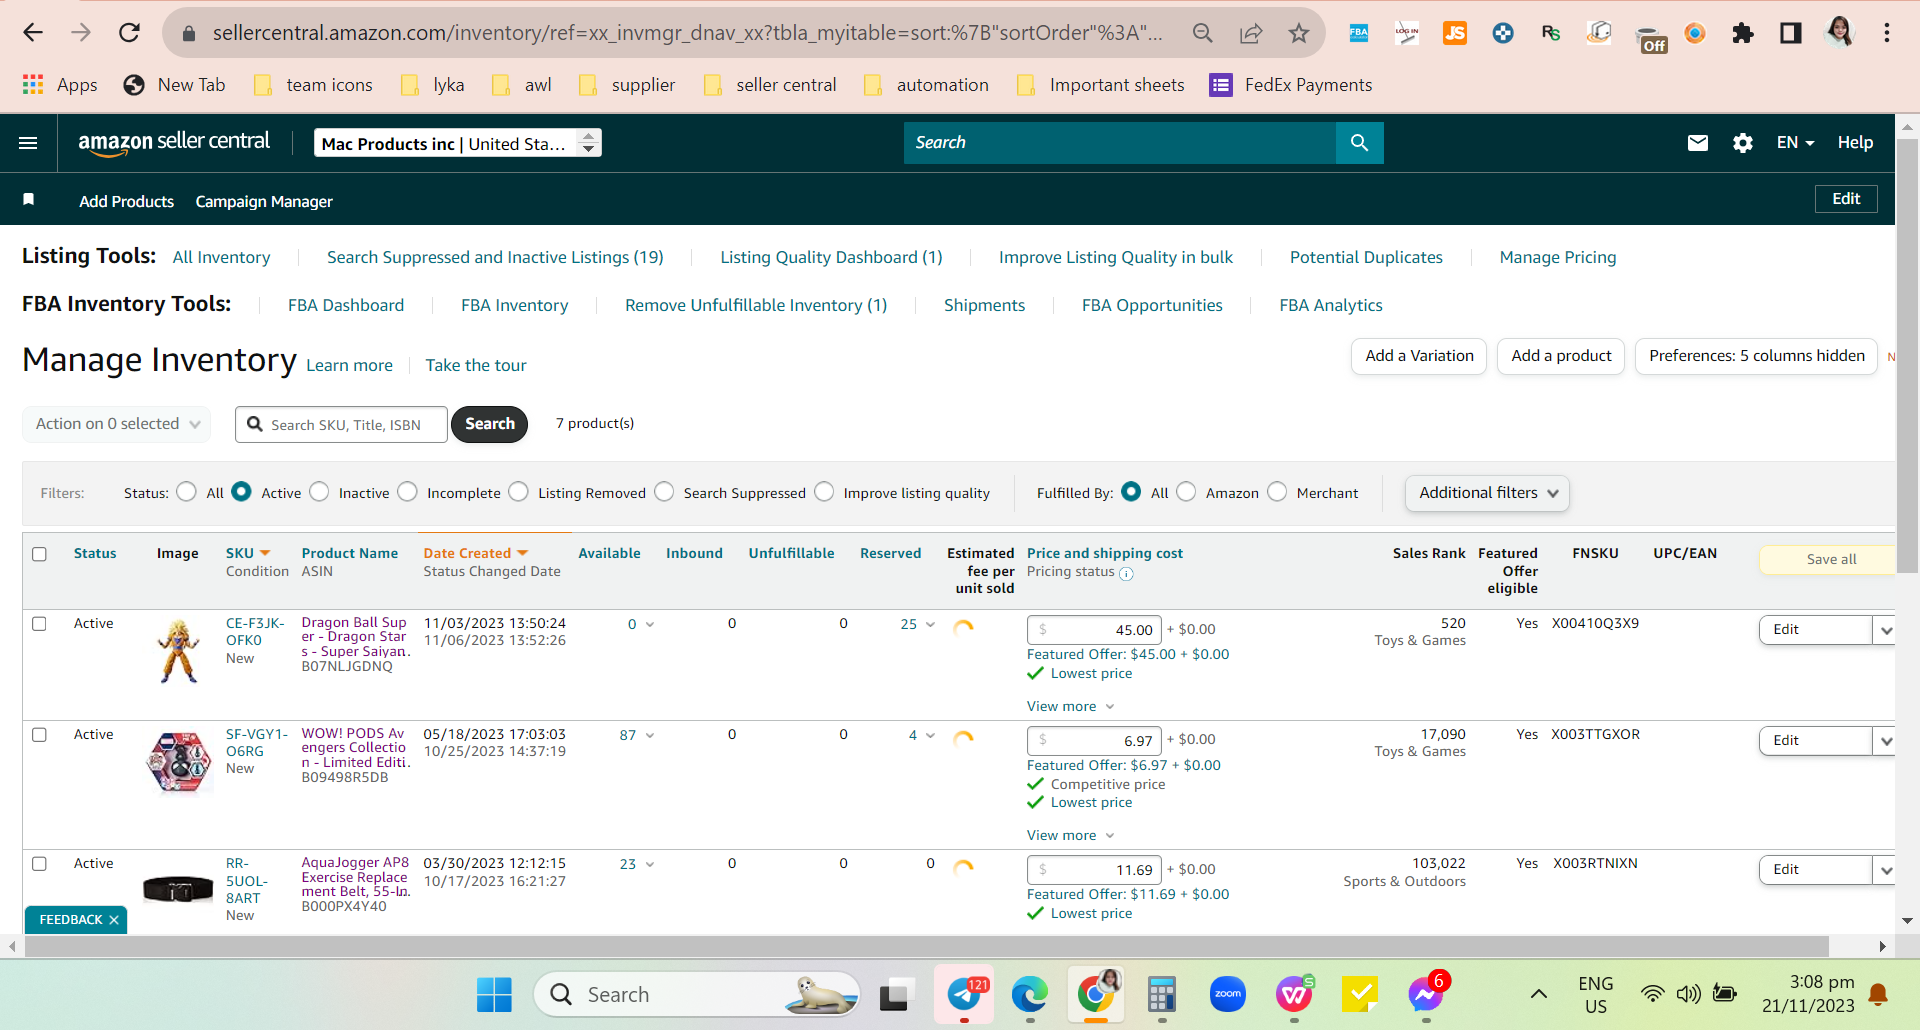Open the Mac Products inc account switcher
Image resolution: width=1920 pixels, height=1030 pixels.
tap(458, 143)
